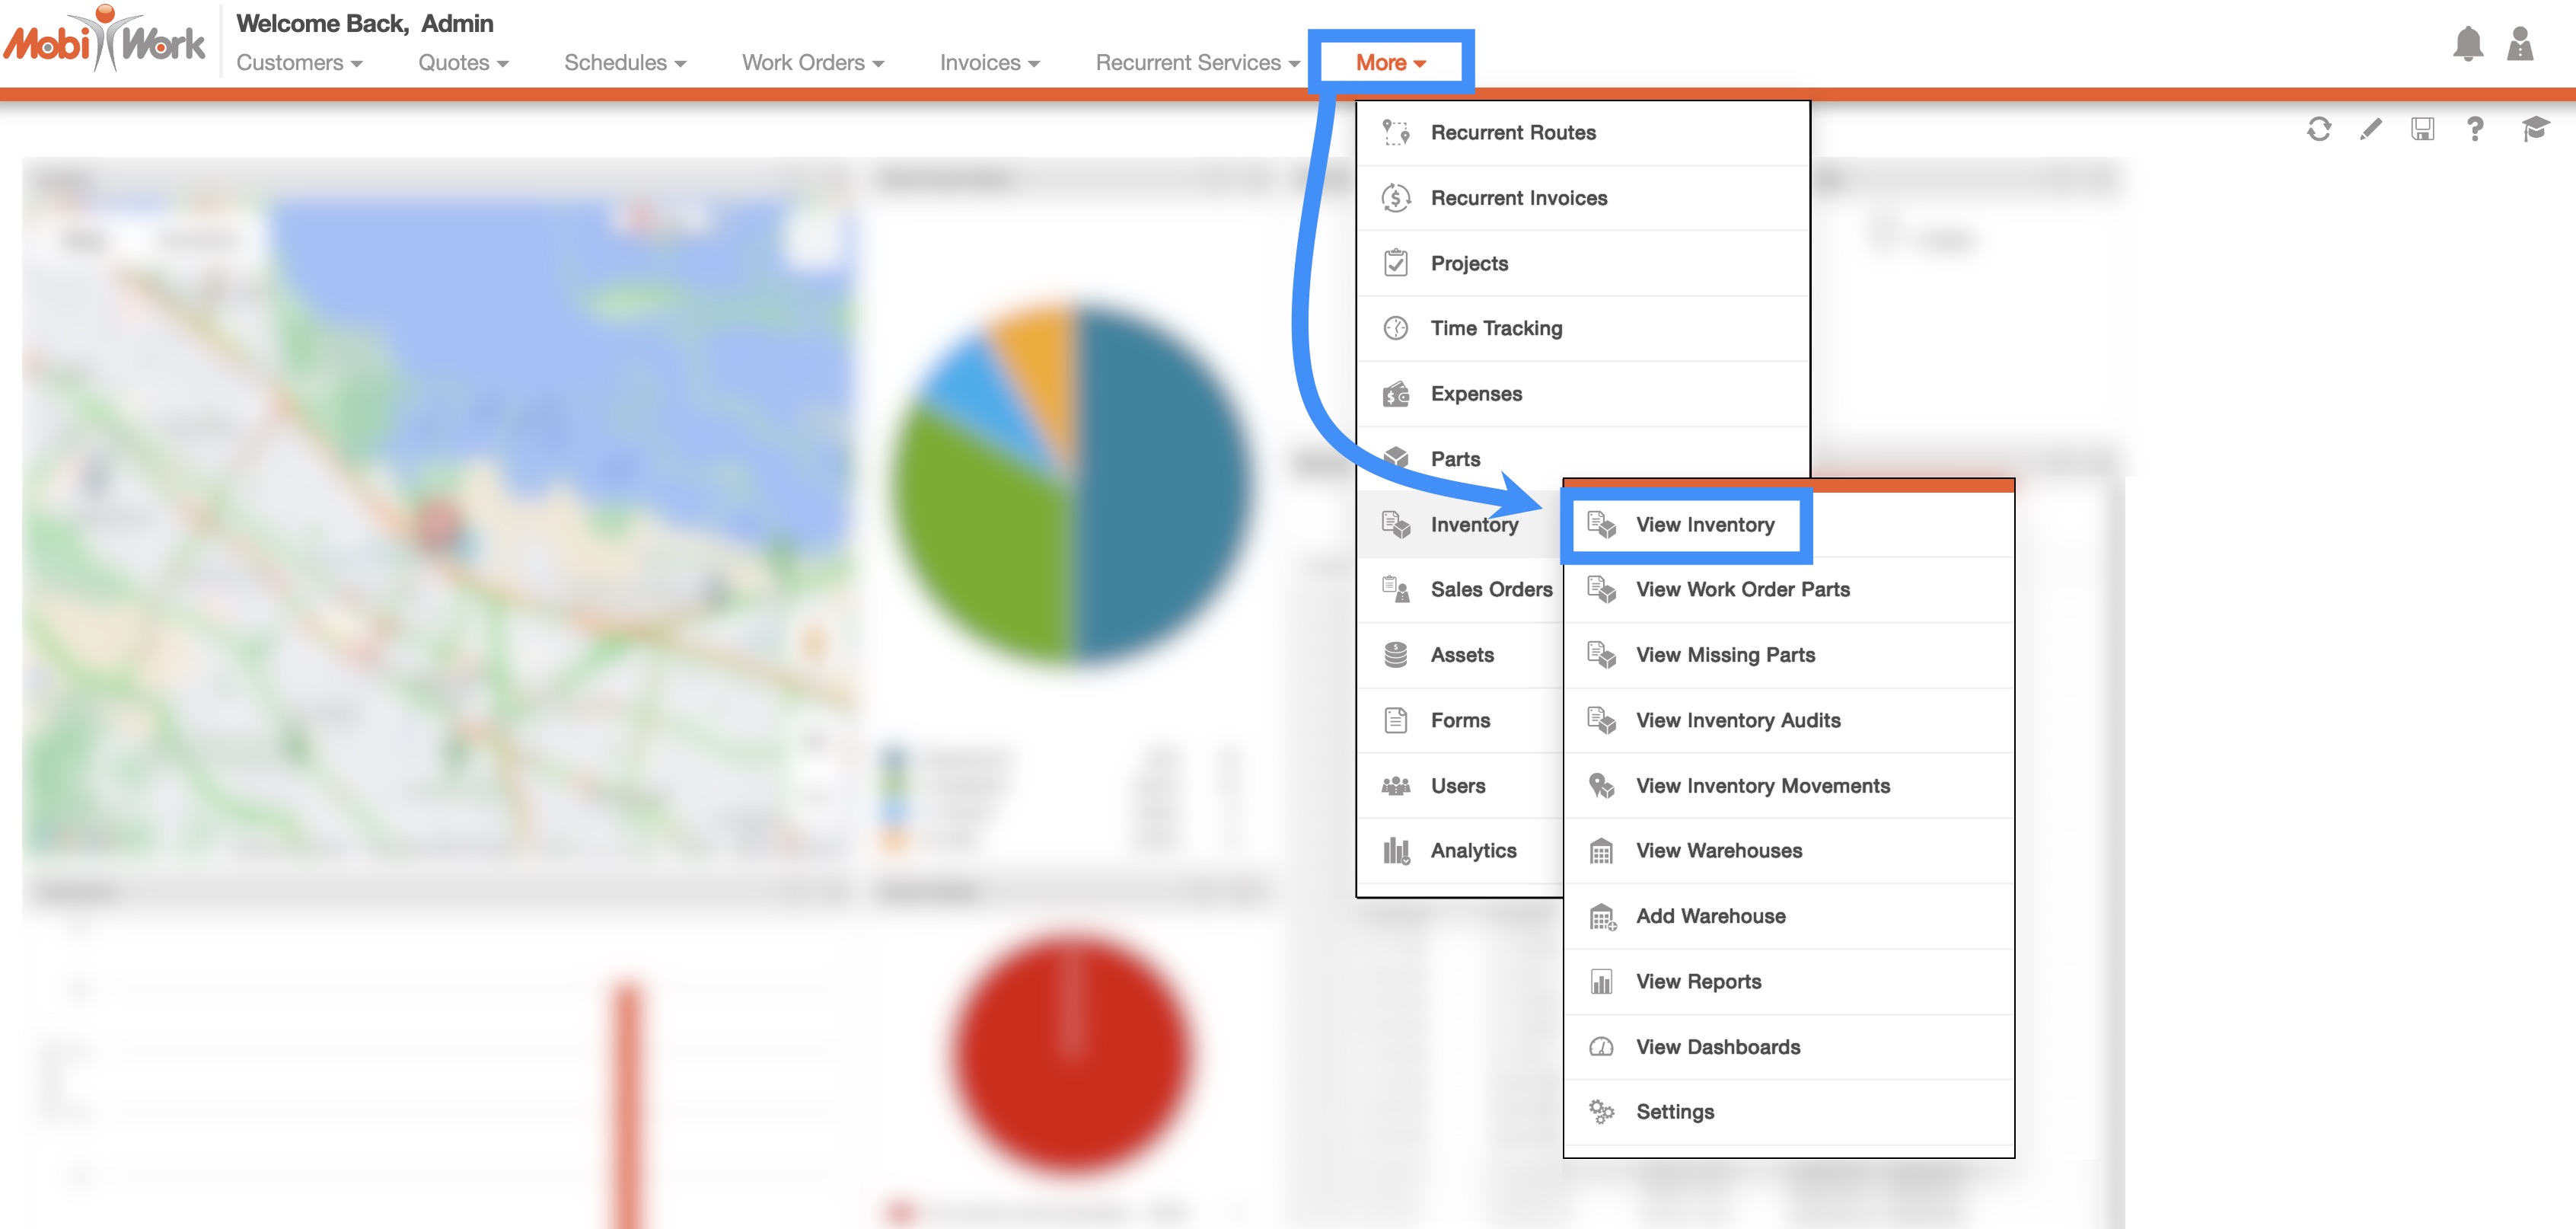Click the graduation cap tutorial icon
This screenshot has height=1229, width=2576.
click(2534, 129)
